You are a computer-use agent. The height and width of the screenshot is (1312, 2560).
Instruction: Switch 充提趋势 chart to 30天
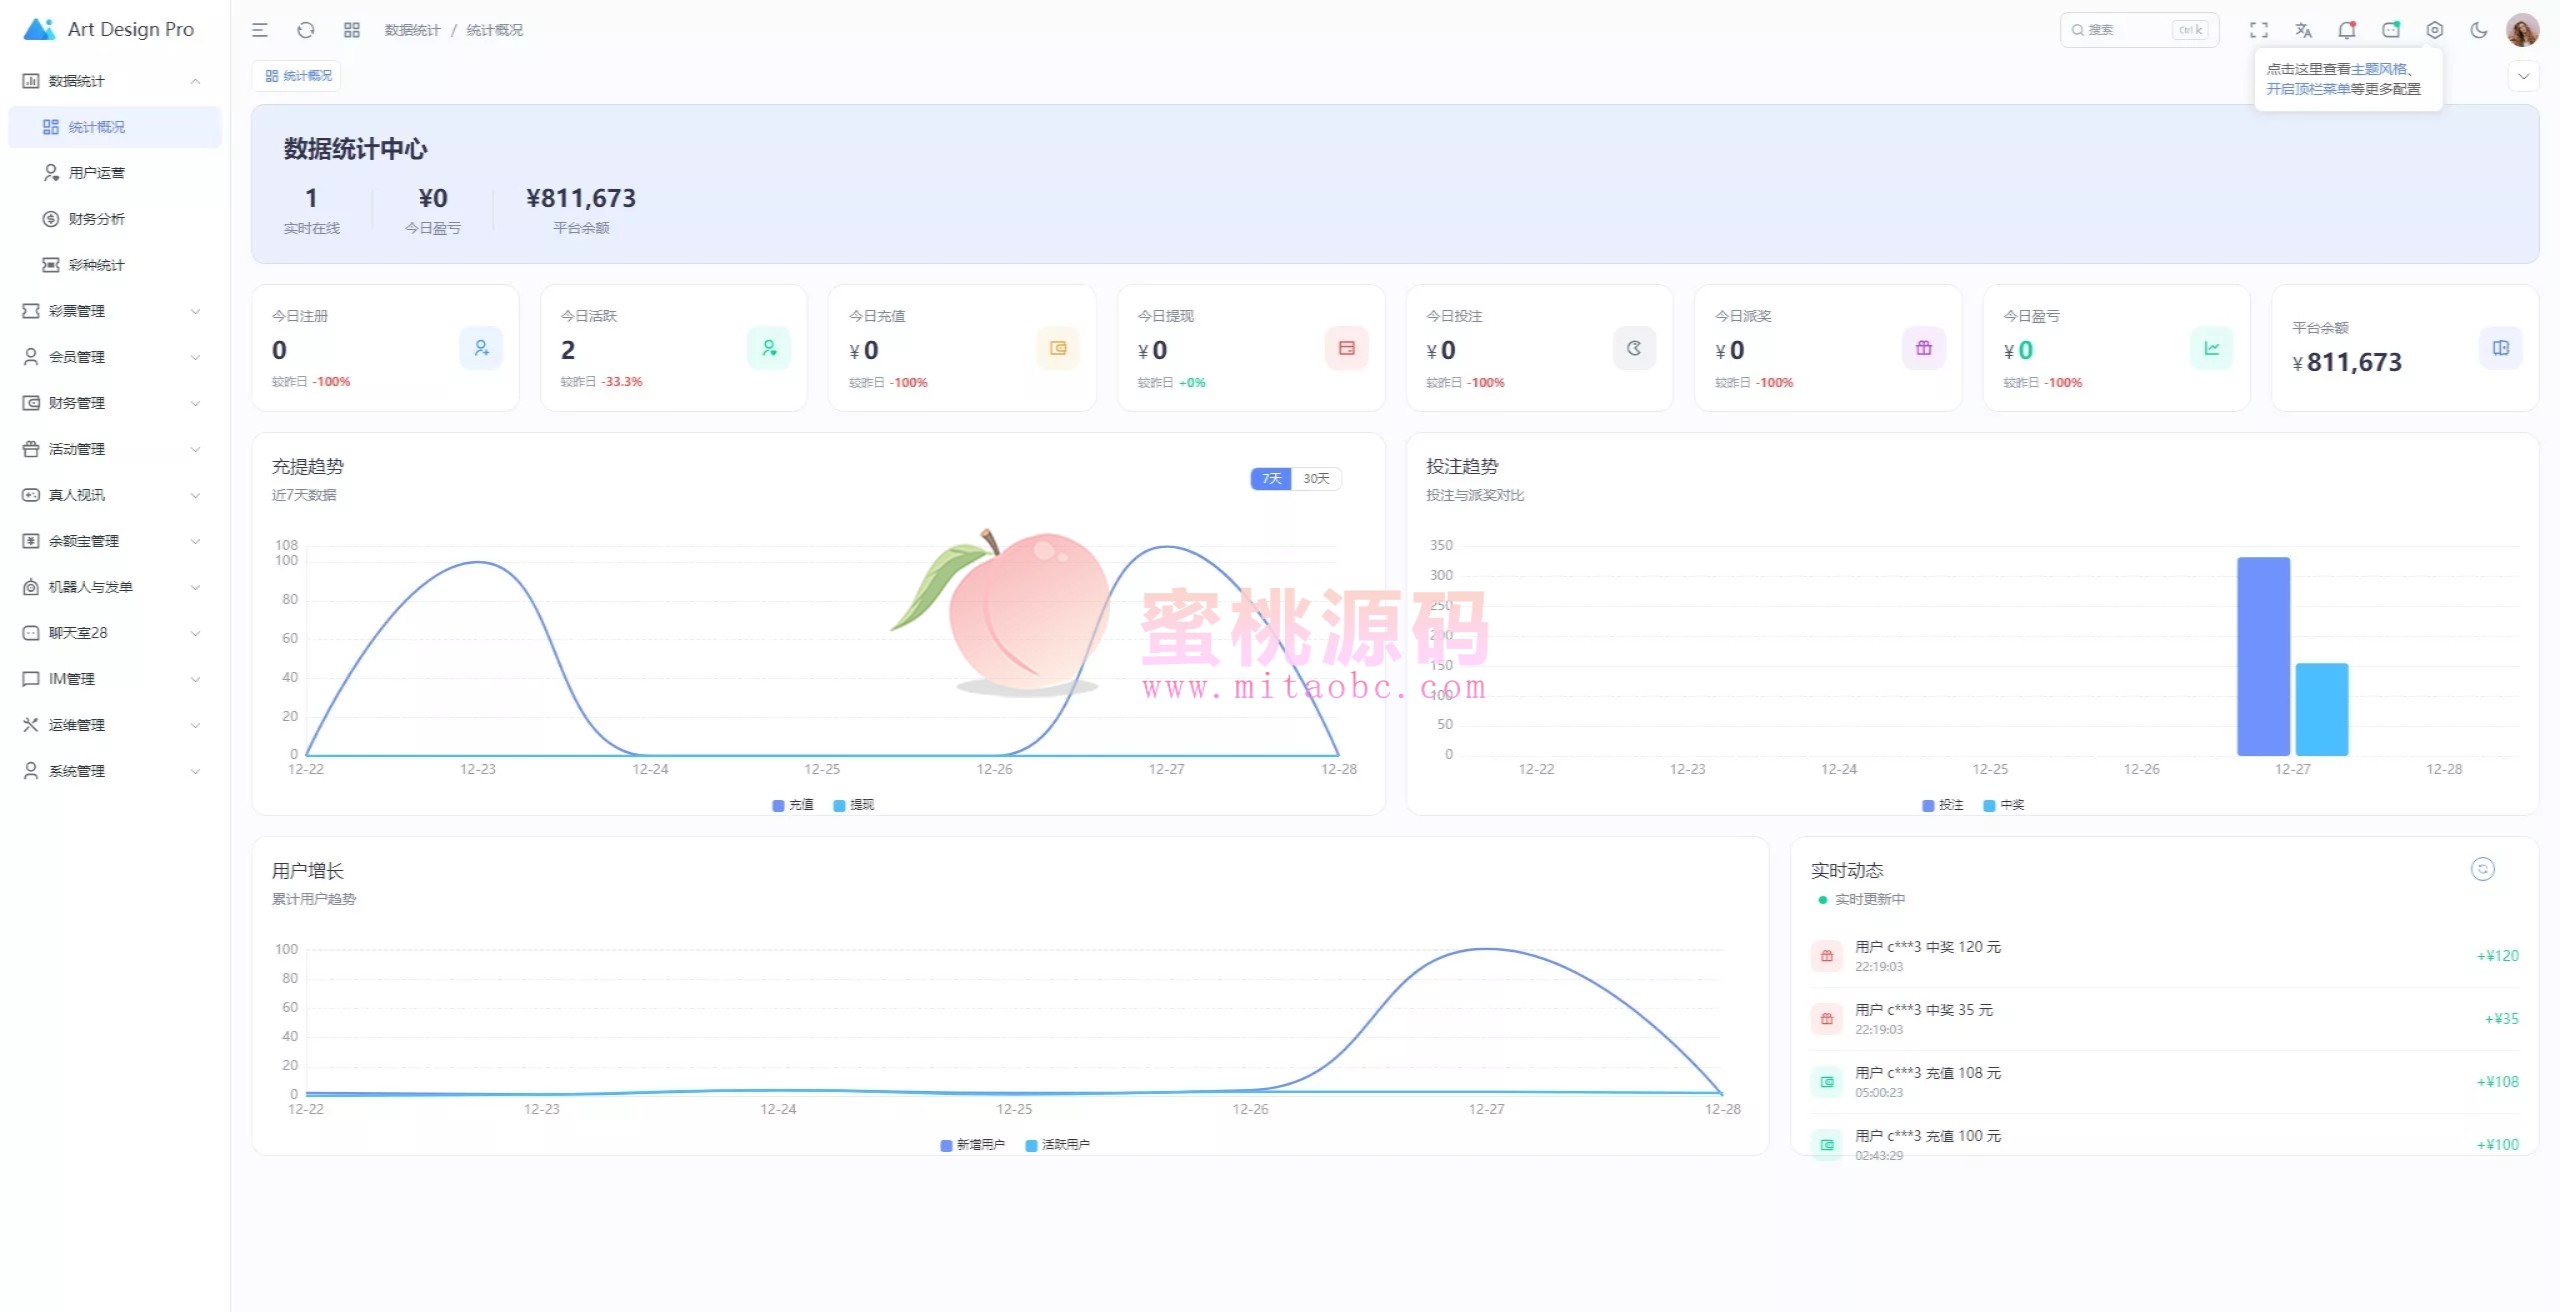click(1316, 479)
